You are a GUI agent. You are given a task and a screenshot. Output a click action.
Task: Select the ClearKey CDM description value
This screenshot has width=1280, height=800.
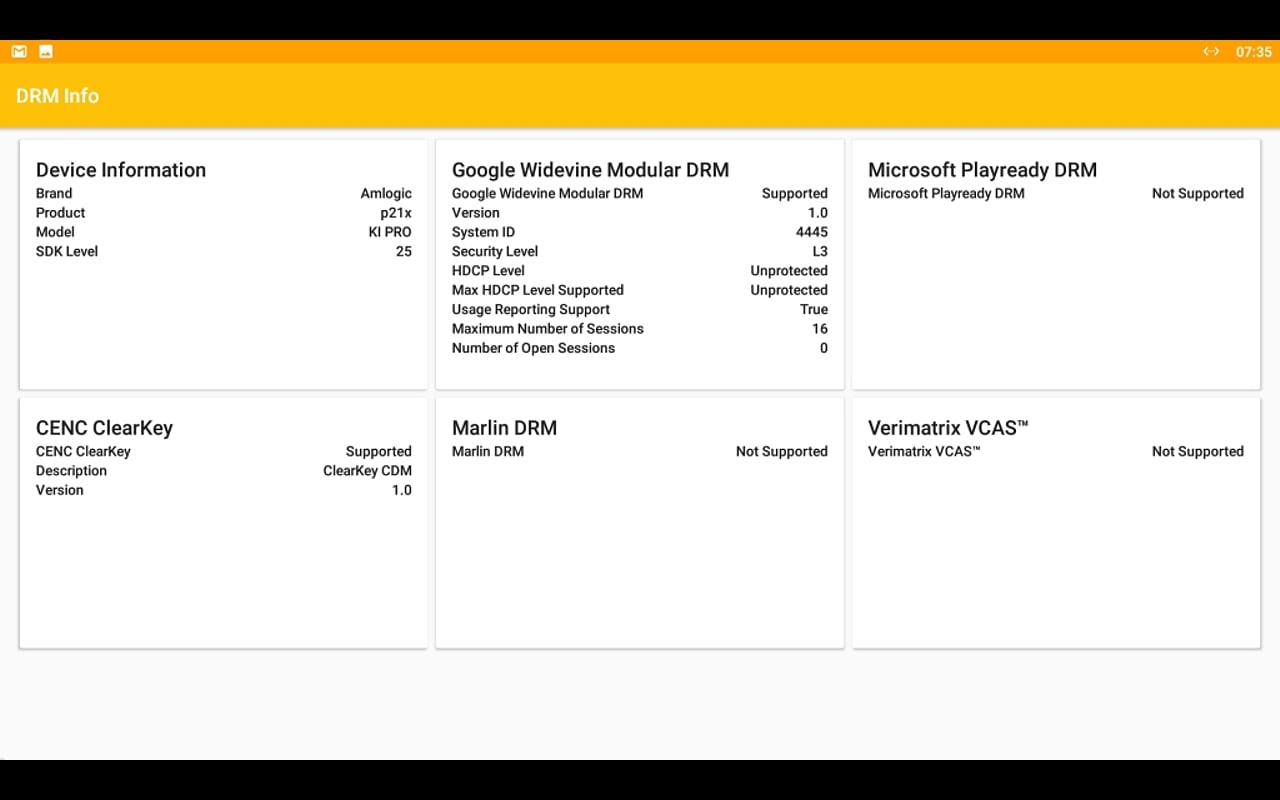click(x=367, y=471)
